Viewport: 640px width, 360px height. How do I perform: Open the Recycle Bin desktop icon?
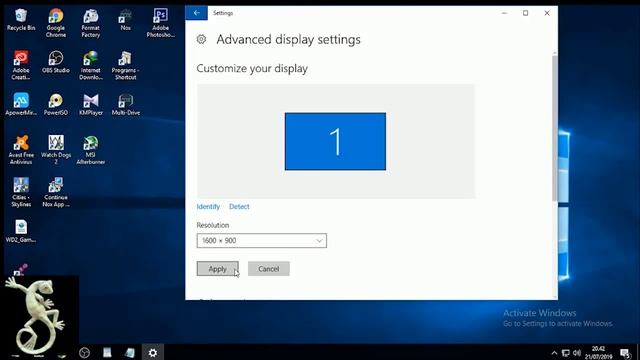21,20
